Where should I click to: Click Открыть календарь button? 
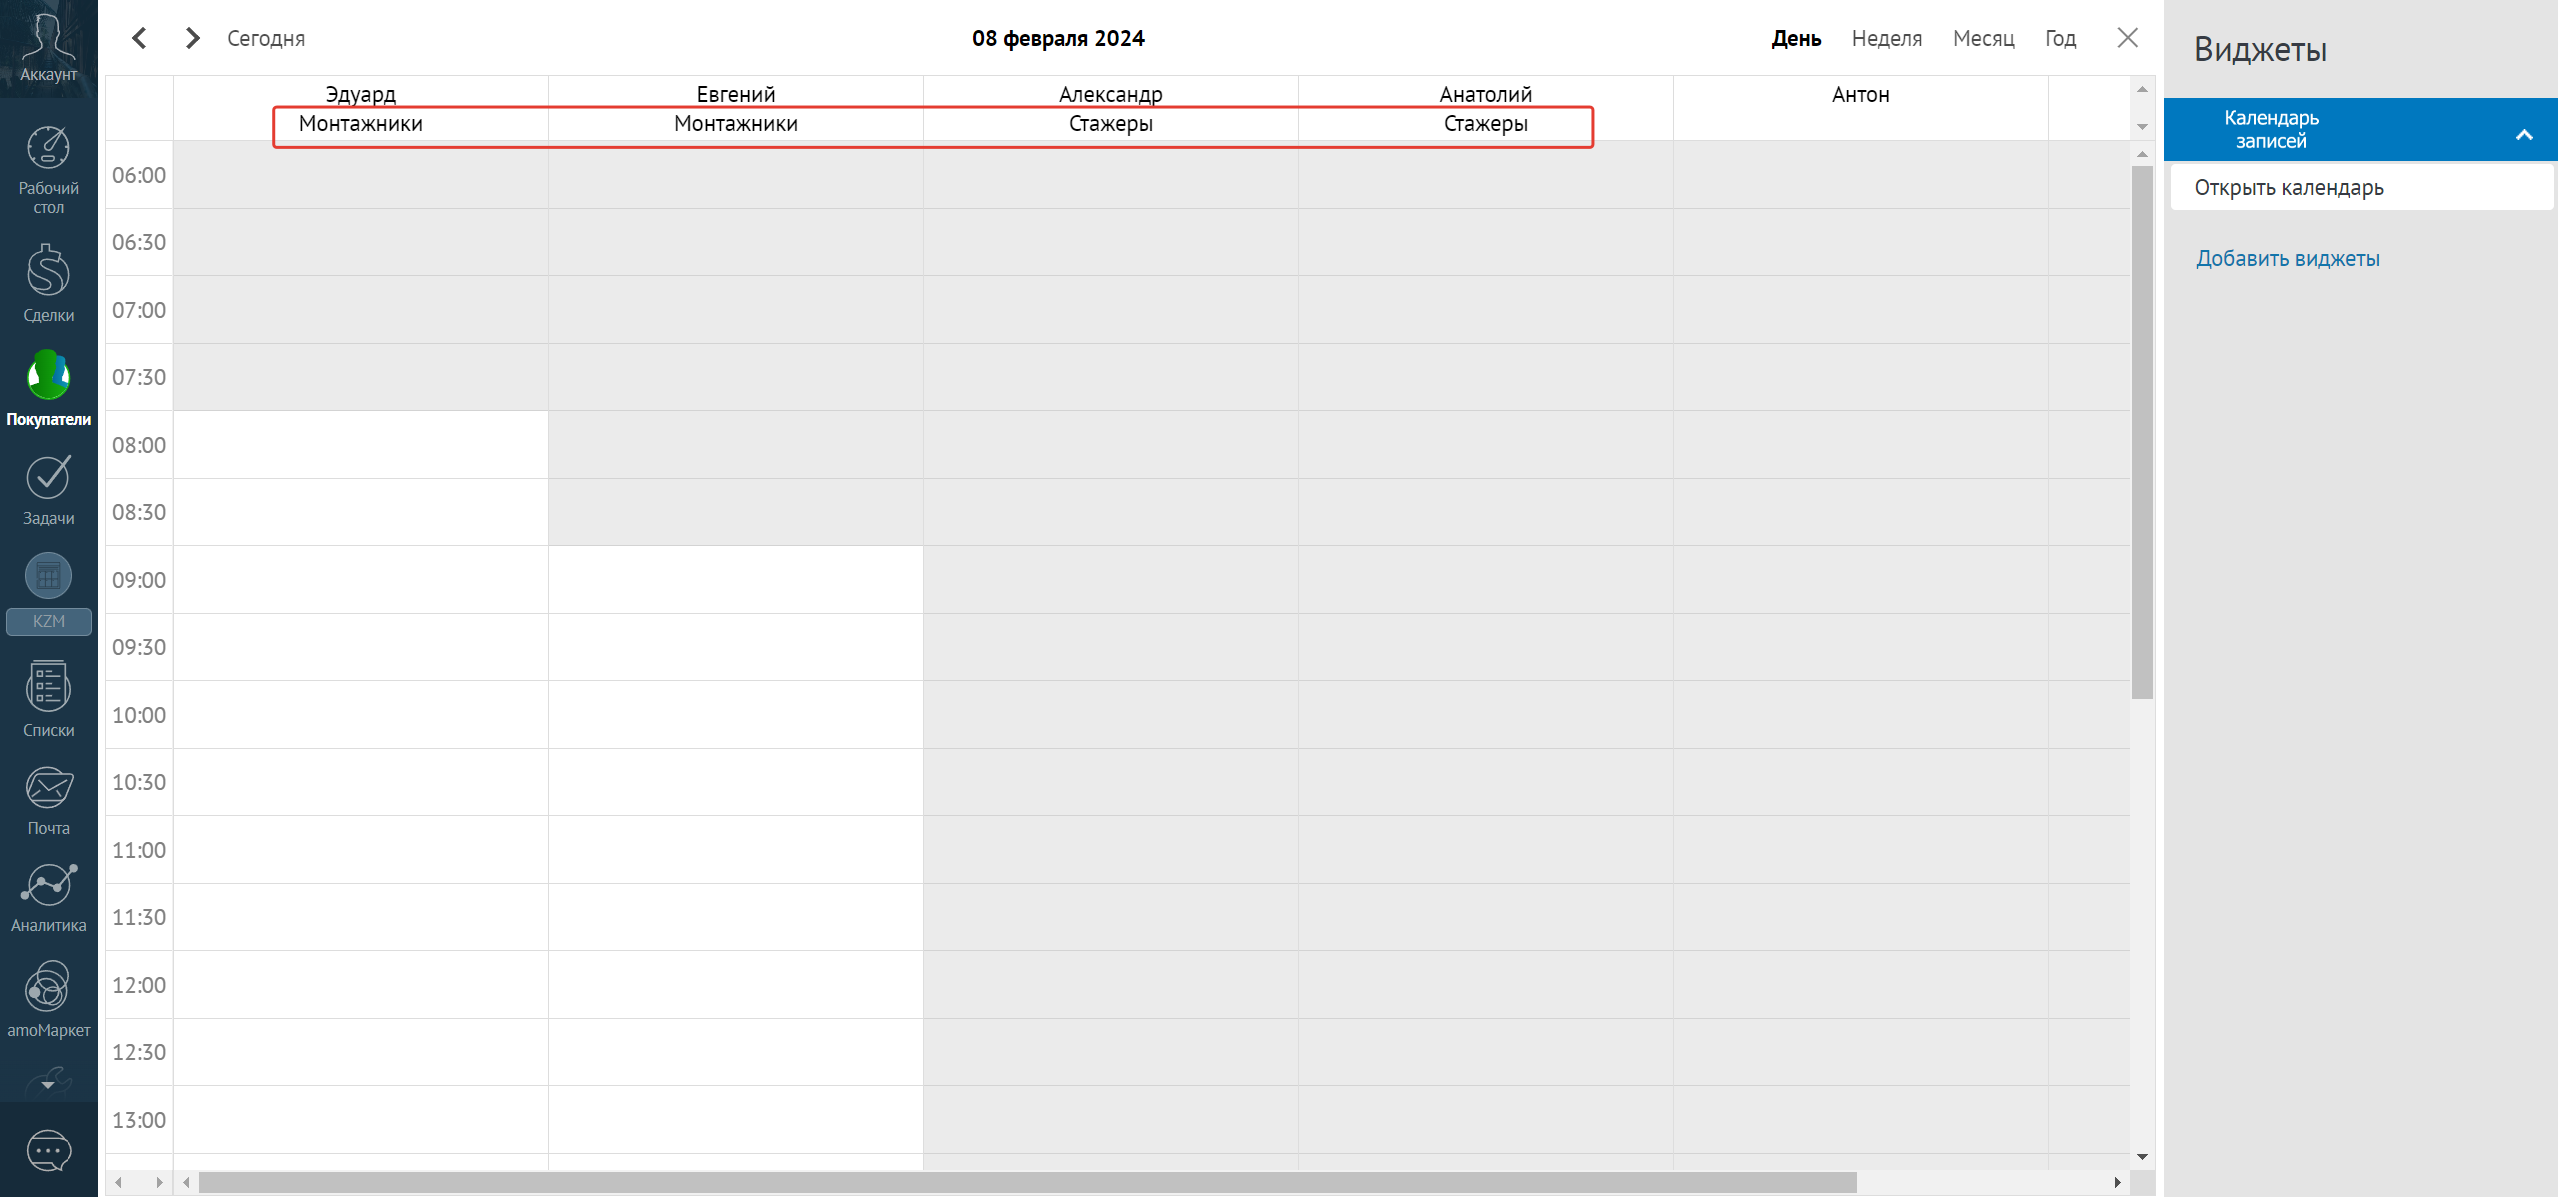tap(2288, 188)
